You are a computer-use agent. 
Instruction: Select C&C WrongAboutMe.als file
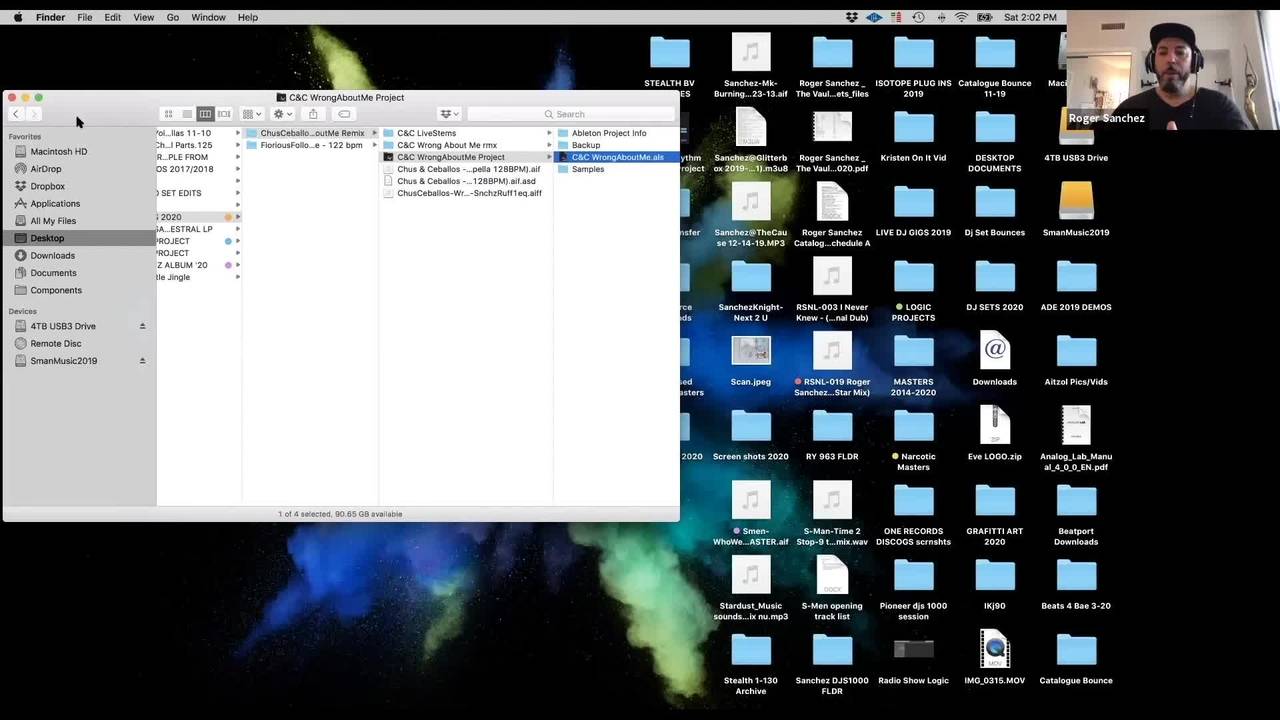point(616,157)
